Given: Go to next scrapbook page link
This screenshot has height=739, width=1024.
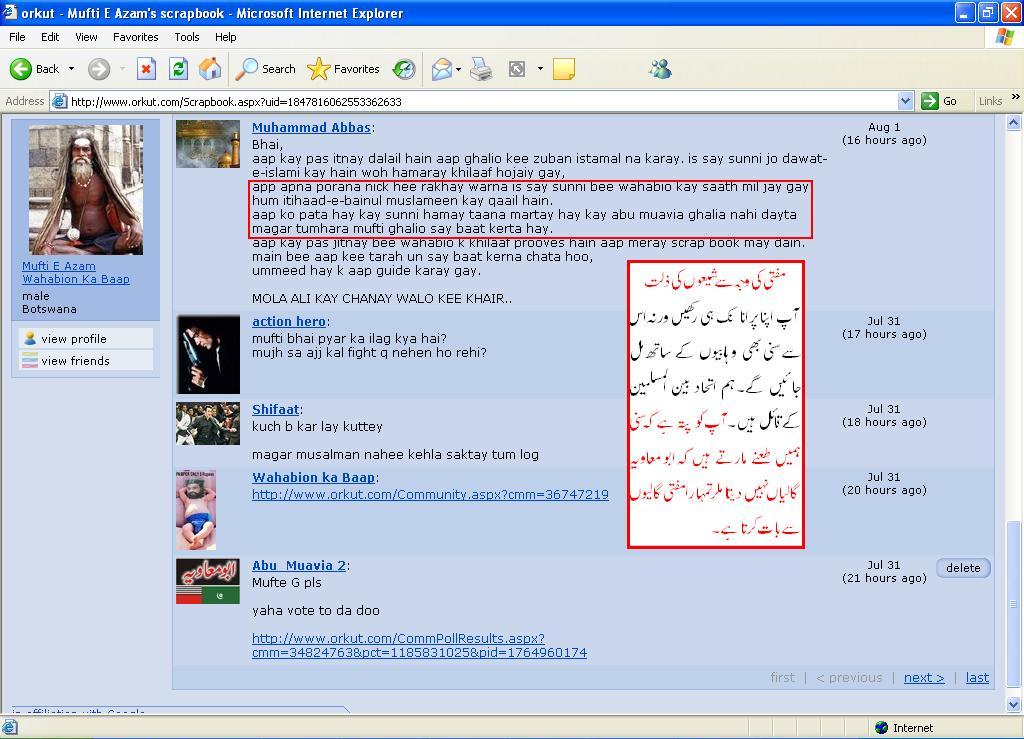Looking at the screenshot, I should click(923, 678).
